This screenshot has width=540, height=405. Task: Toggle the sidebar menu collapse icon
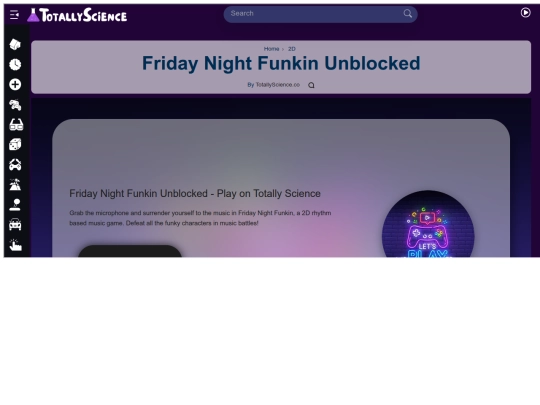[x=14, y=15]
